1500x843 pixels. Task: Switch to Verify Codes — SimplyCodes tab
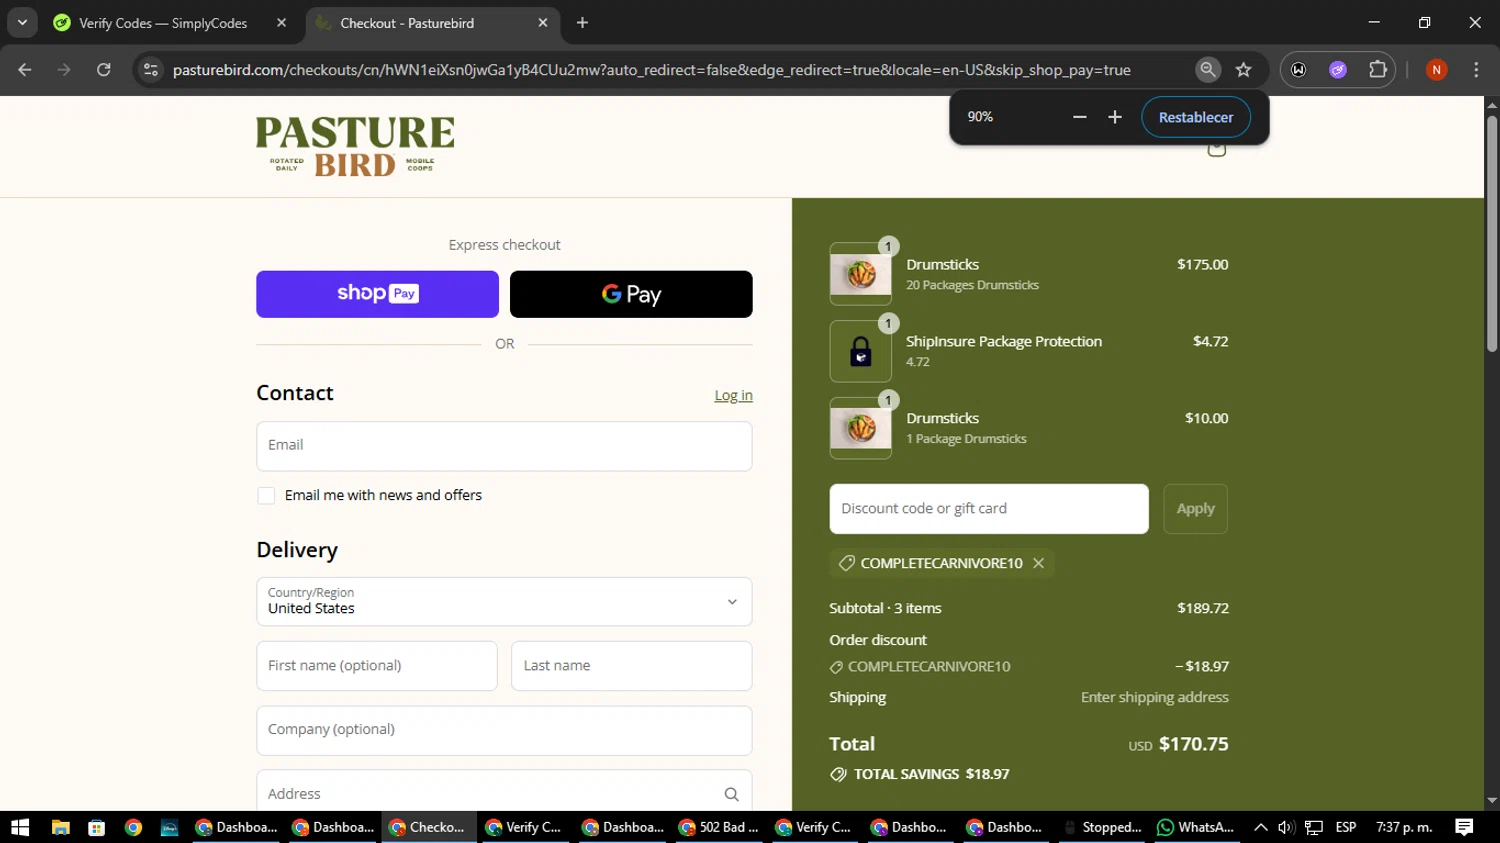point(162,23)
